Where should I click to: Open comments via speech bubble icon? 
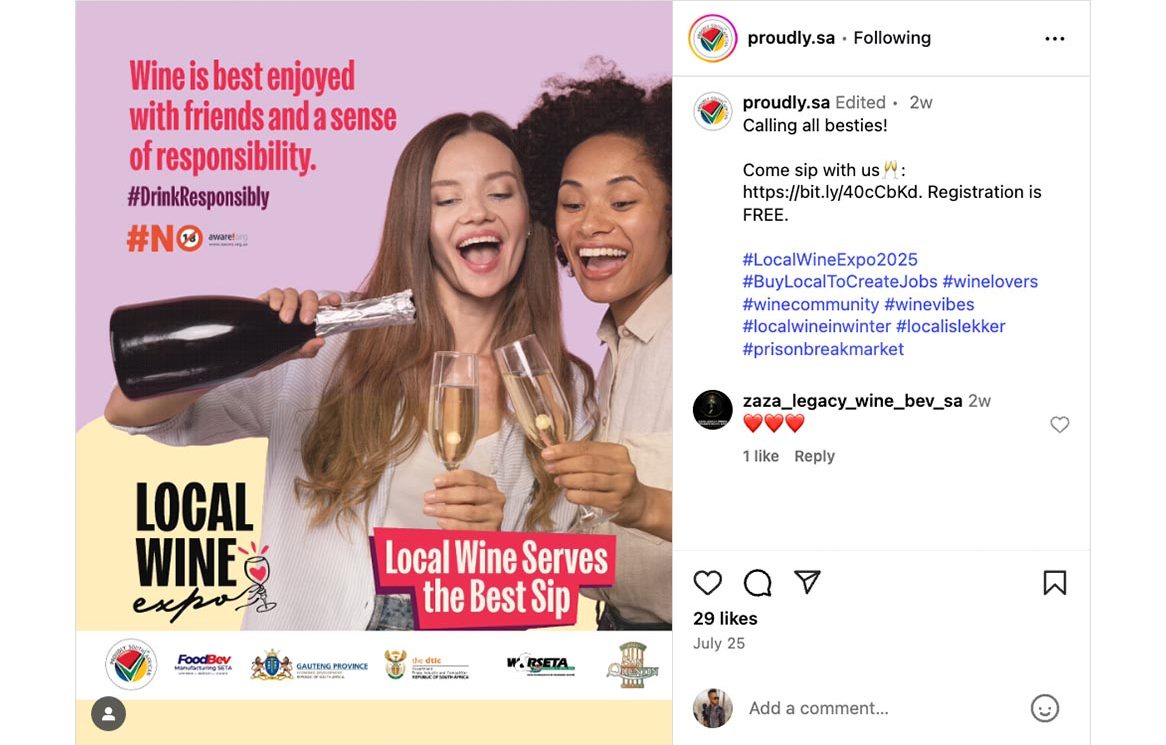click(757, 582)
